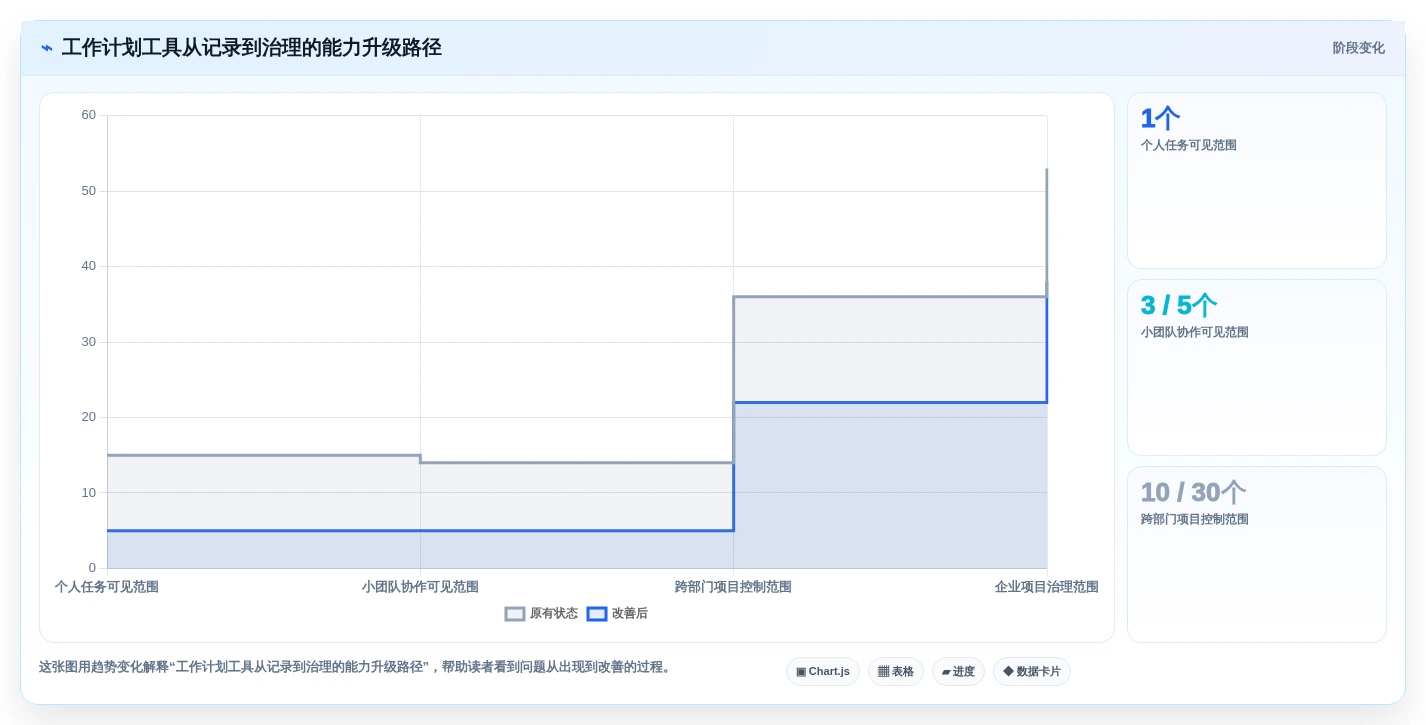Click the chart description sentence below the chart
The height and width of the screenshot is (725, 1426).
coord(357,667)
